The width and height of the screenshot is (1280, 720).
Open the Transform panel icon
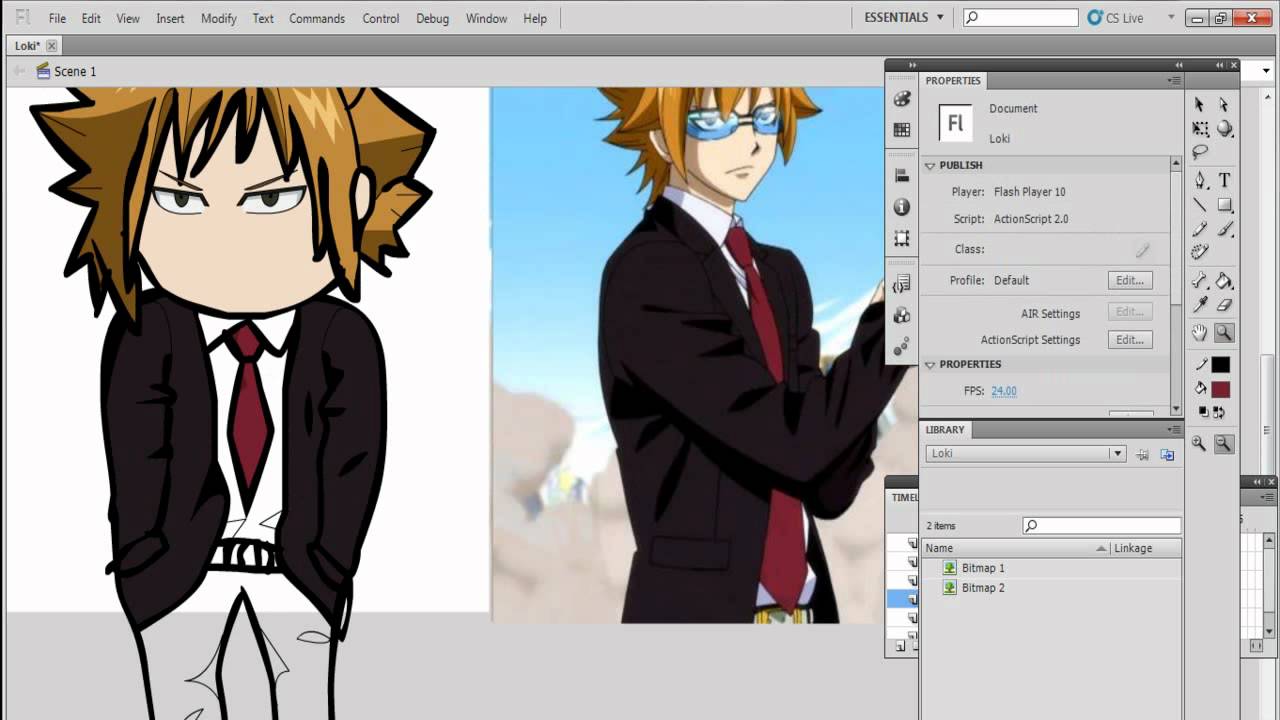pos(902,239)
